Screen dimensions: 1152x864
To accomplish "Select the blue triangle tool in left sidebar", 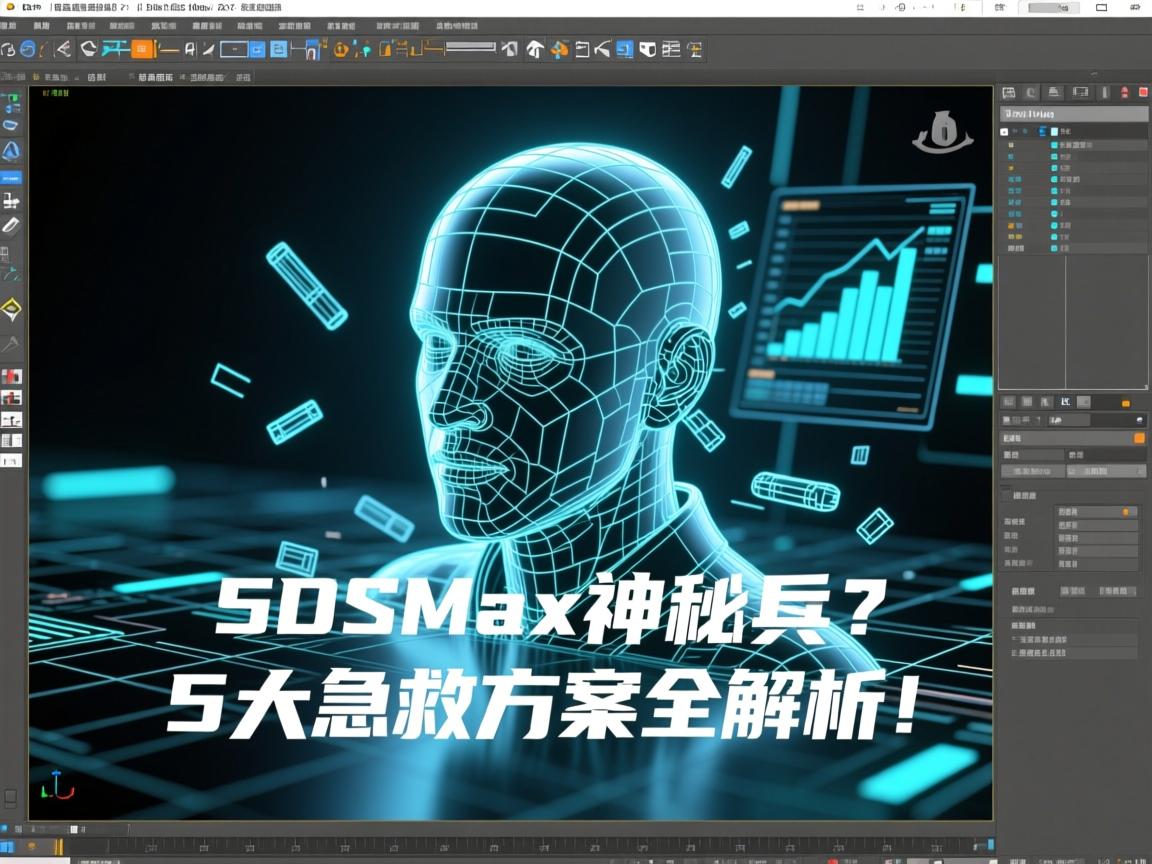I will 12,150.
